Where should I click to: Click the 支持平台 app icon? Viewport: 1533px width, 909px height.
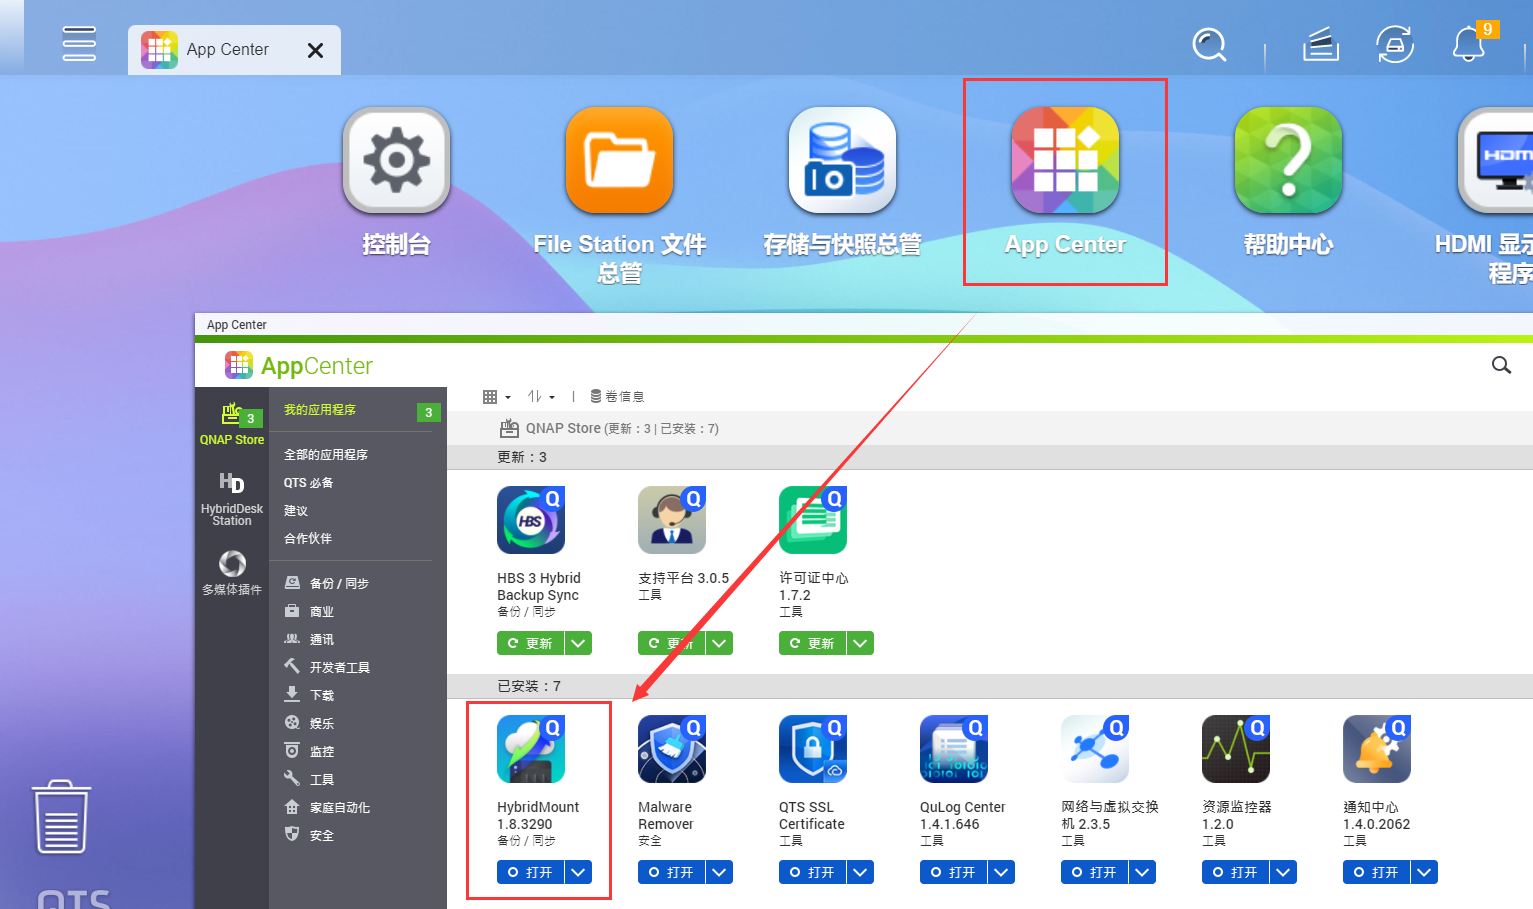point(672,520)
